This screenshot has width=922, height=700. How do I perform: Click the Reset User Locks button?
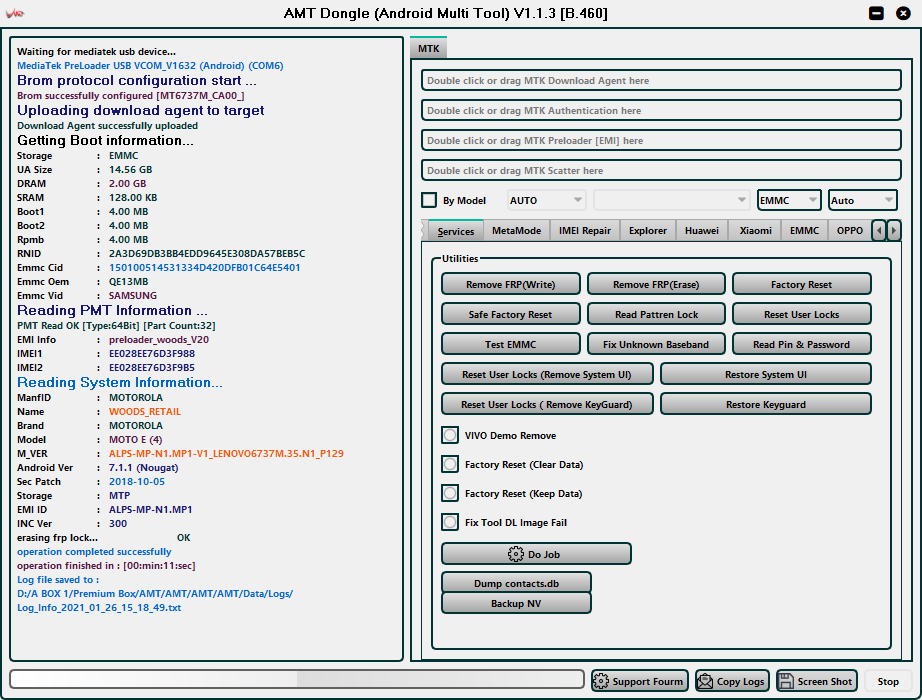tap(801, 314)
